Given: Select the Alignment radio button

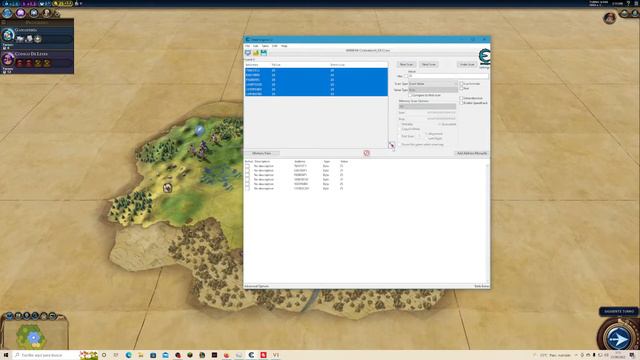Looking at the screenshot, I should (x=426, y=134).
